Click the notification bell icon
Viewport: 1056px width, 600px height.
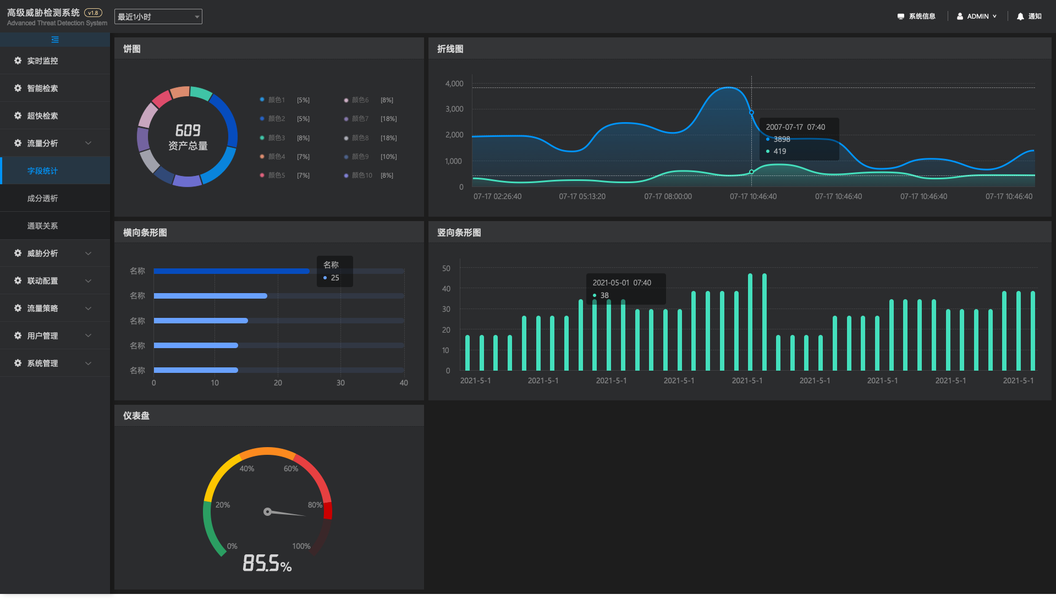[x=1020, y=16]
